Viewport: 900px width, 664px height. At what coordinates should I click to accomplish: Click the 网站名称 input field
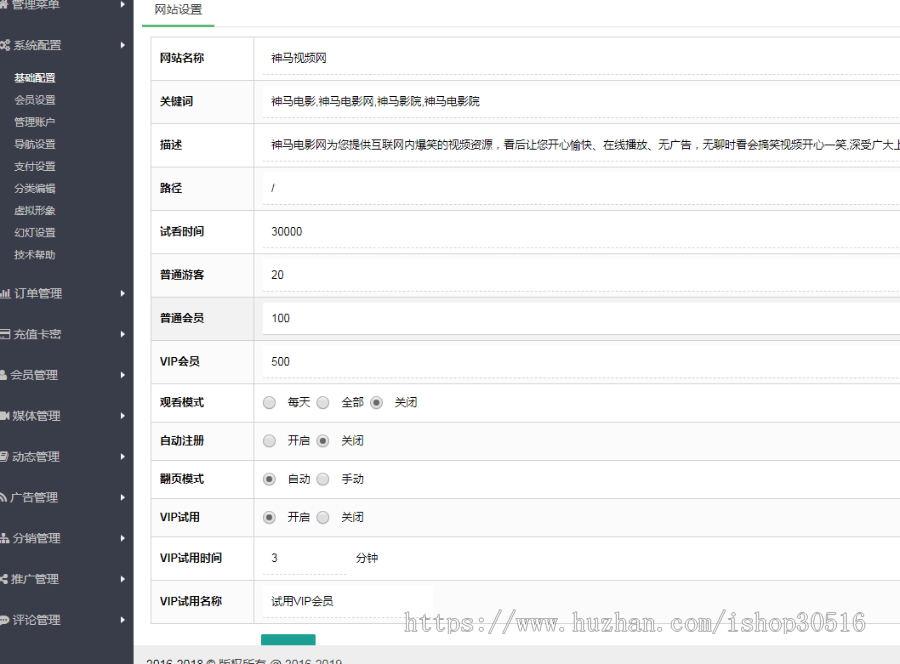(x=580, y=58)
